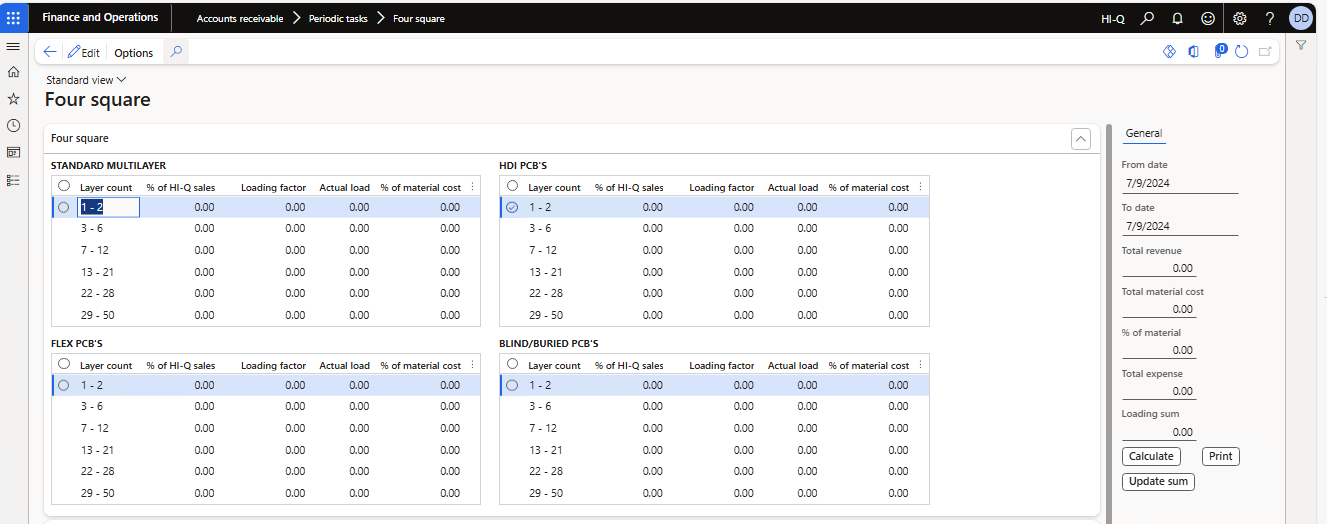The image size is (1327, 524).
Task: Open column options for HDI PCB's grid
Action: tap(920, 187)
